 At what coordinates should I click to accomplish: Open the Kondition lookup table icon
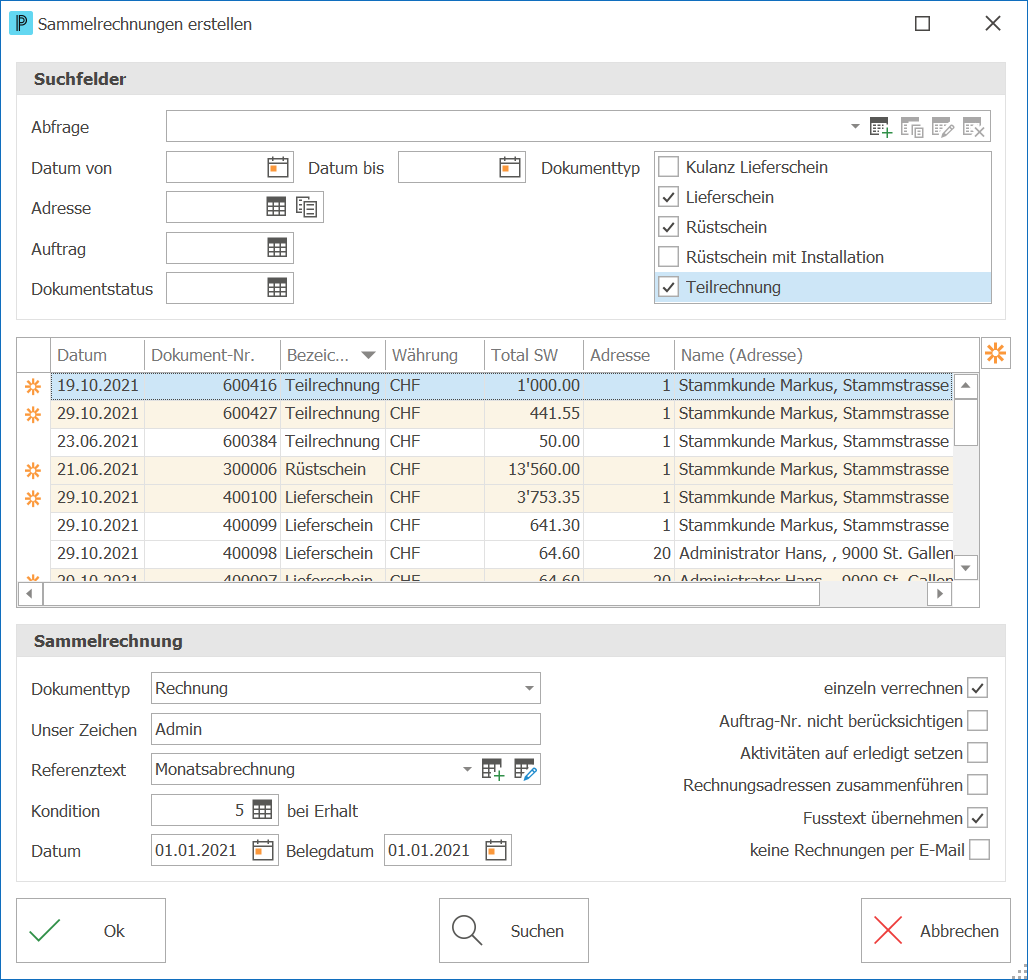pyautogui.click(x=262, y=810)
